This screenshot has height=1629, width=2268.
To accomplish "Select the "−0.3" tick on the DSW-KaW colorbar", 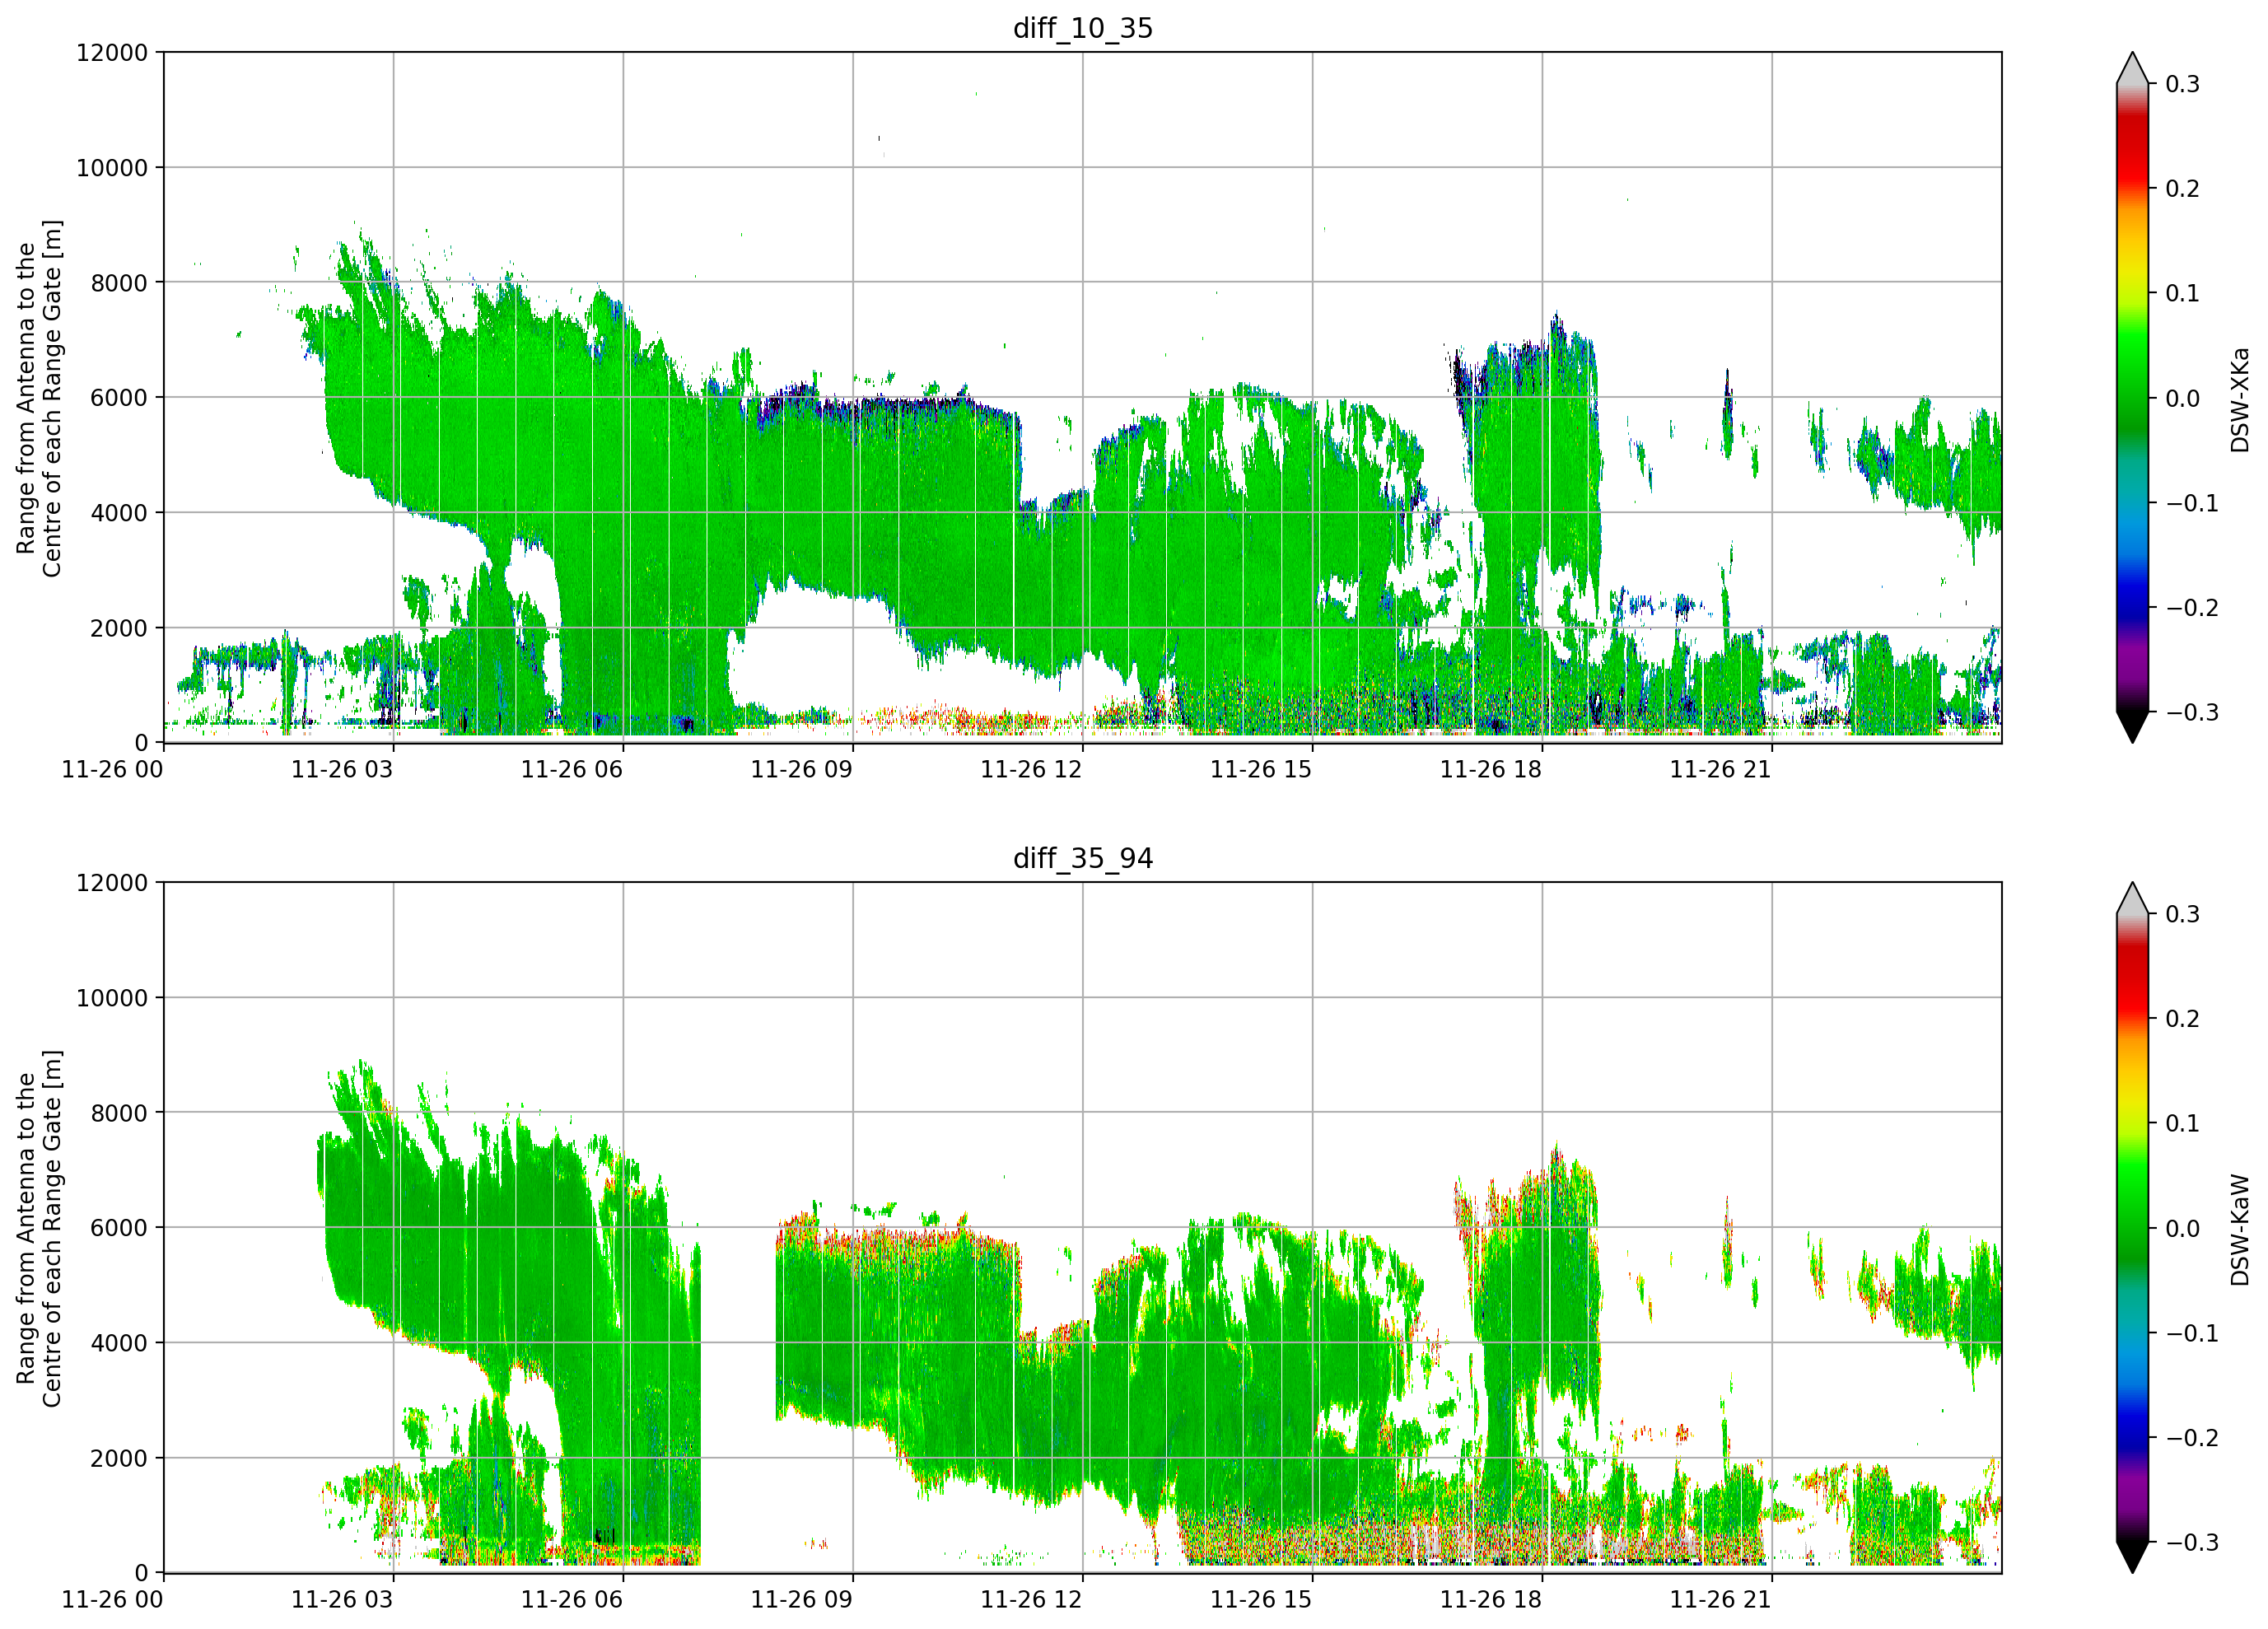I will tap(2192, 1542).
